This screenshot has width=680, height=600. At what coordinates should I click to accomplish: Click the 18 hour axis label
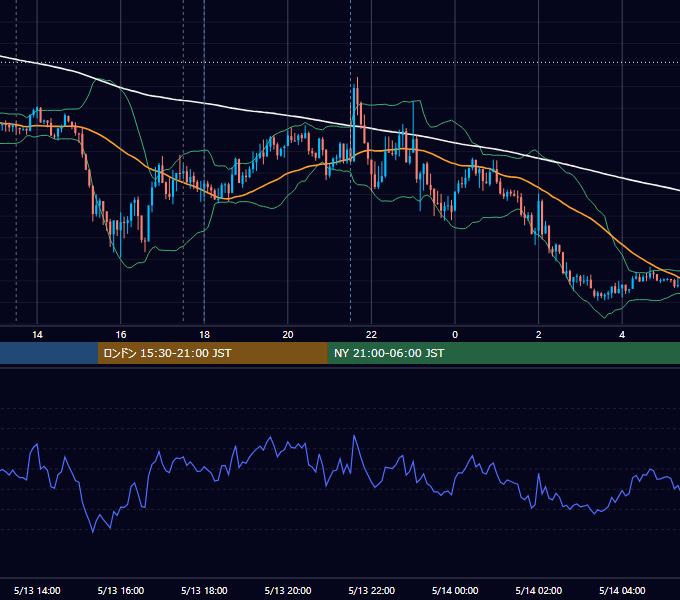tap(204, 335)
